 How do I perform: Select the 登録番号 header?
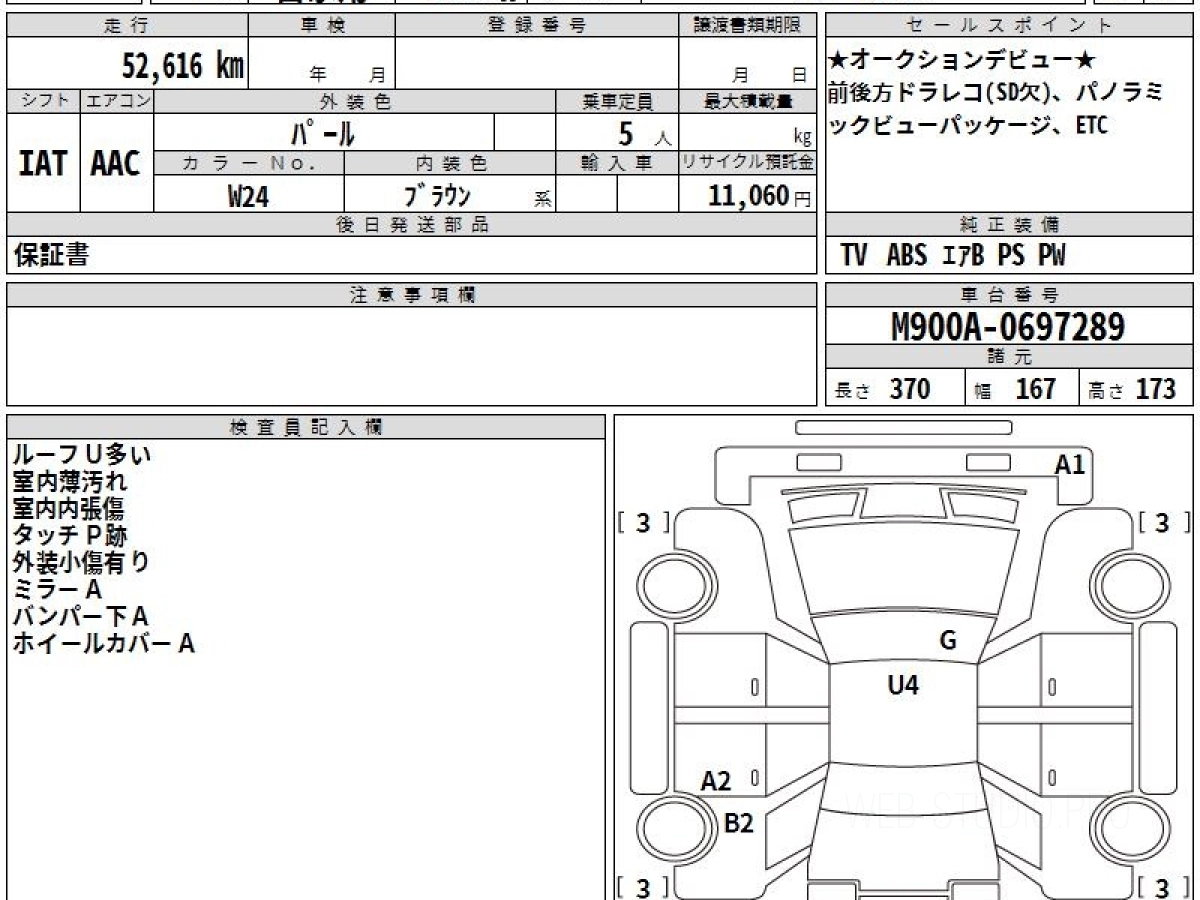pyautogui.click(x=537, y=26)
